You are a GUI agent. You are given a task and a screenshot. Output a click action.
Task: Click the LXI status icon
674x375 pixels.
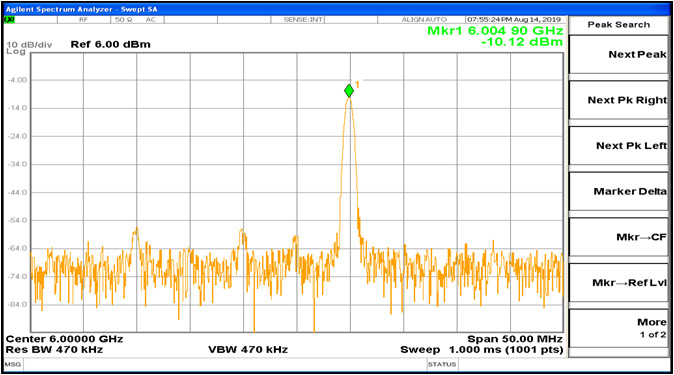[9, 20]
